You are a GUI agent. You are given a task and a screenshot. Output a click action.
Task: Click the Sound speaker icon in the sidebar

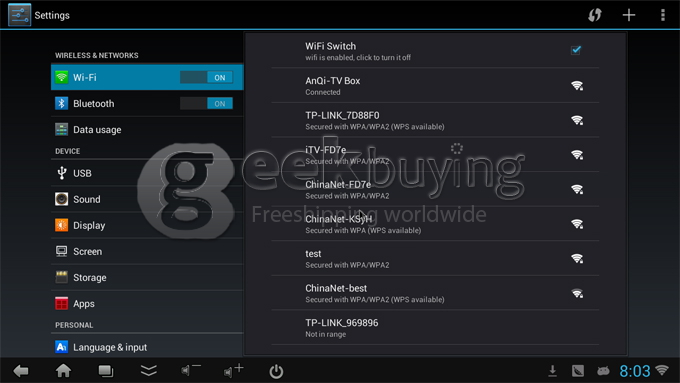(61, 199)
